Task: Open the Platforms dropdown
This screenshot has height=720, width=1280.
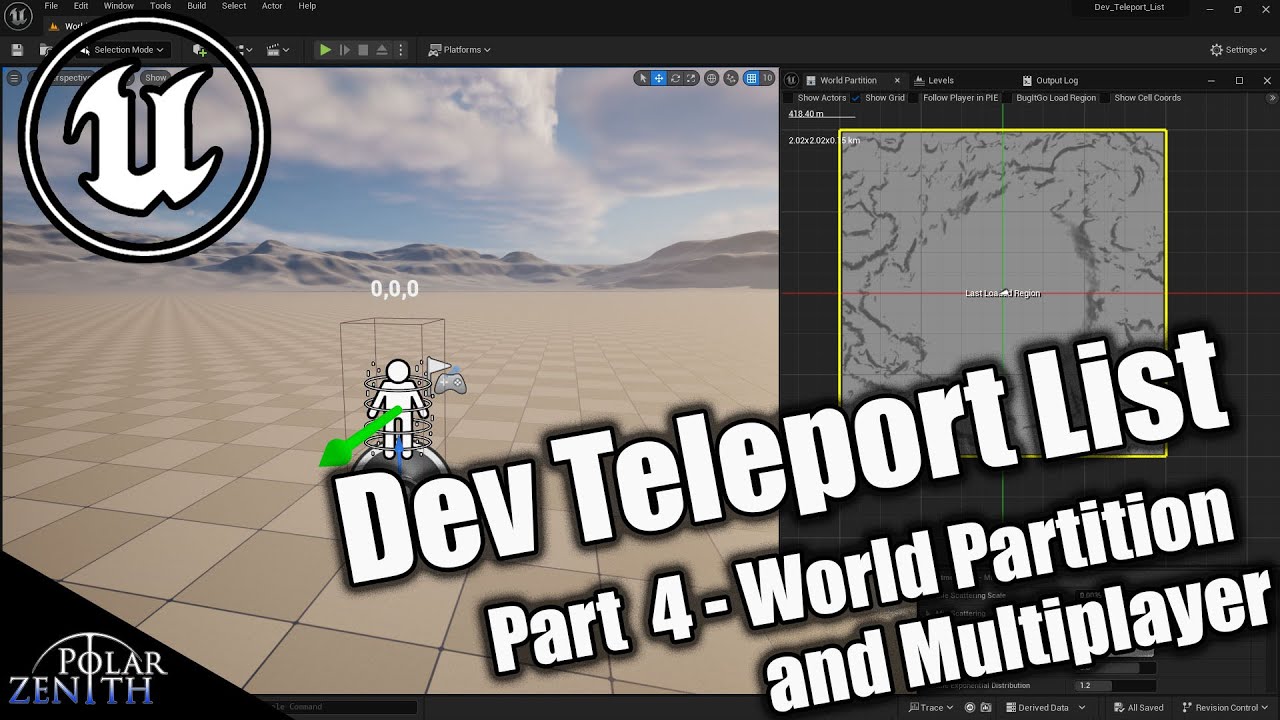Action: click(459, 49)
